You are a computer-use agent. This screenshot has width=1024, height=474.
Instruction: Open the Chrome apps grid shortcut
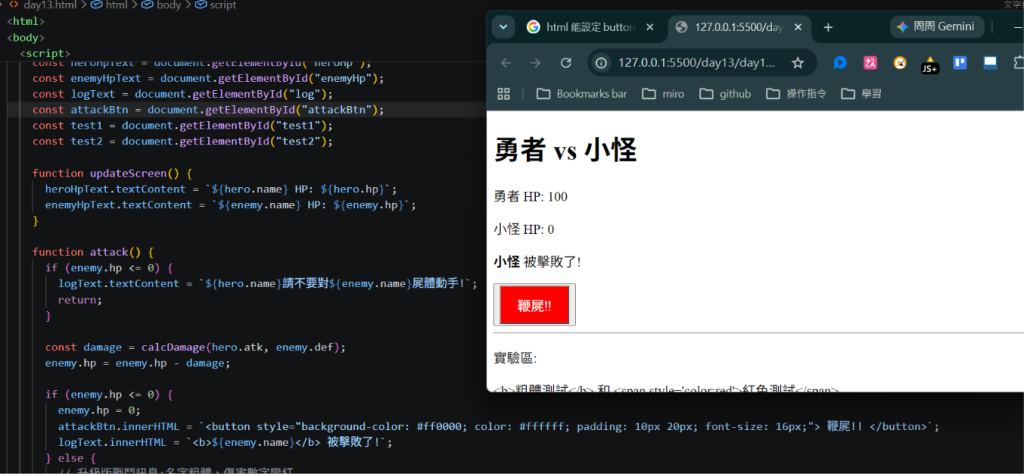click(x=504, y=94)
